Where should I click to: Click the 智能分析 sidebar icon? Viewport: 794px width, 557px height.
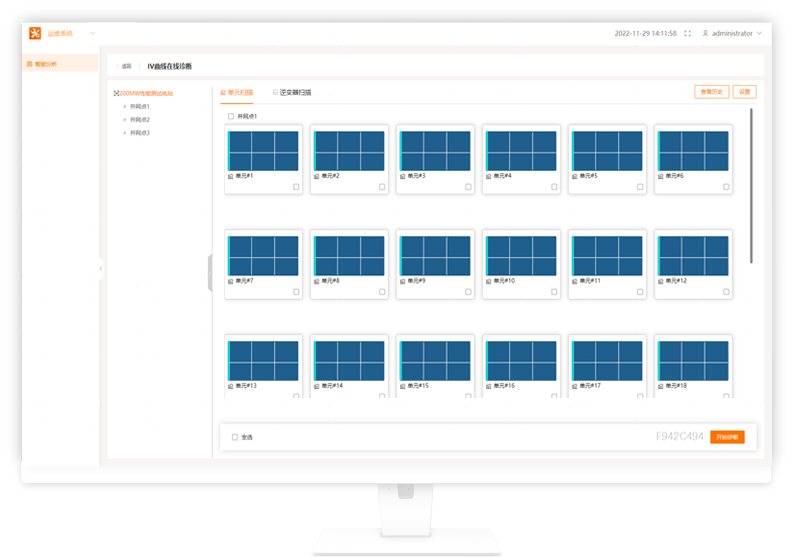(29, 63)
